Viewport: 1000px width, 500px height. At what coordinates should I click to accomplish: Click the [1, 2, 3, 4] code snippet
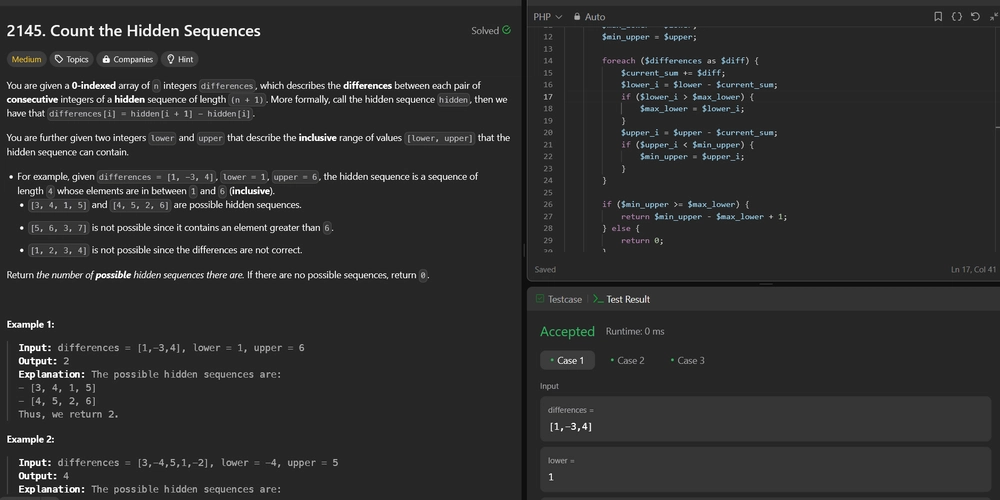point(59,250)
